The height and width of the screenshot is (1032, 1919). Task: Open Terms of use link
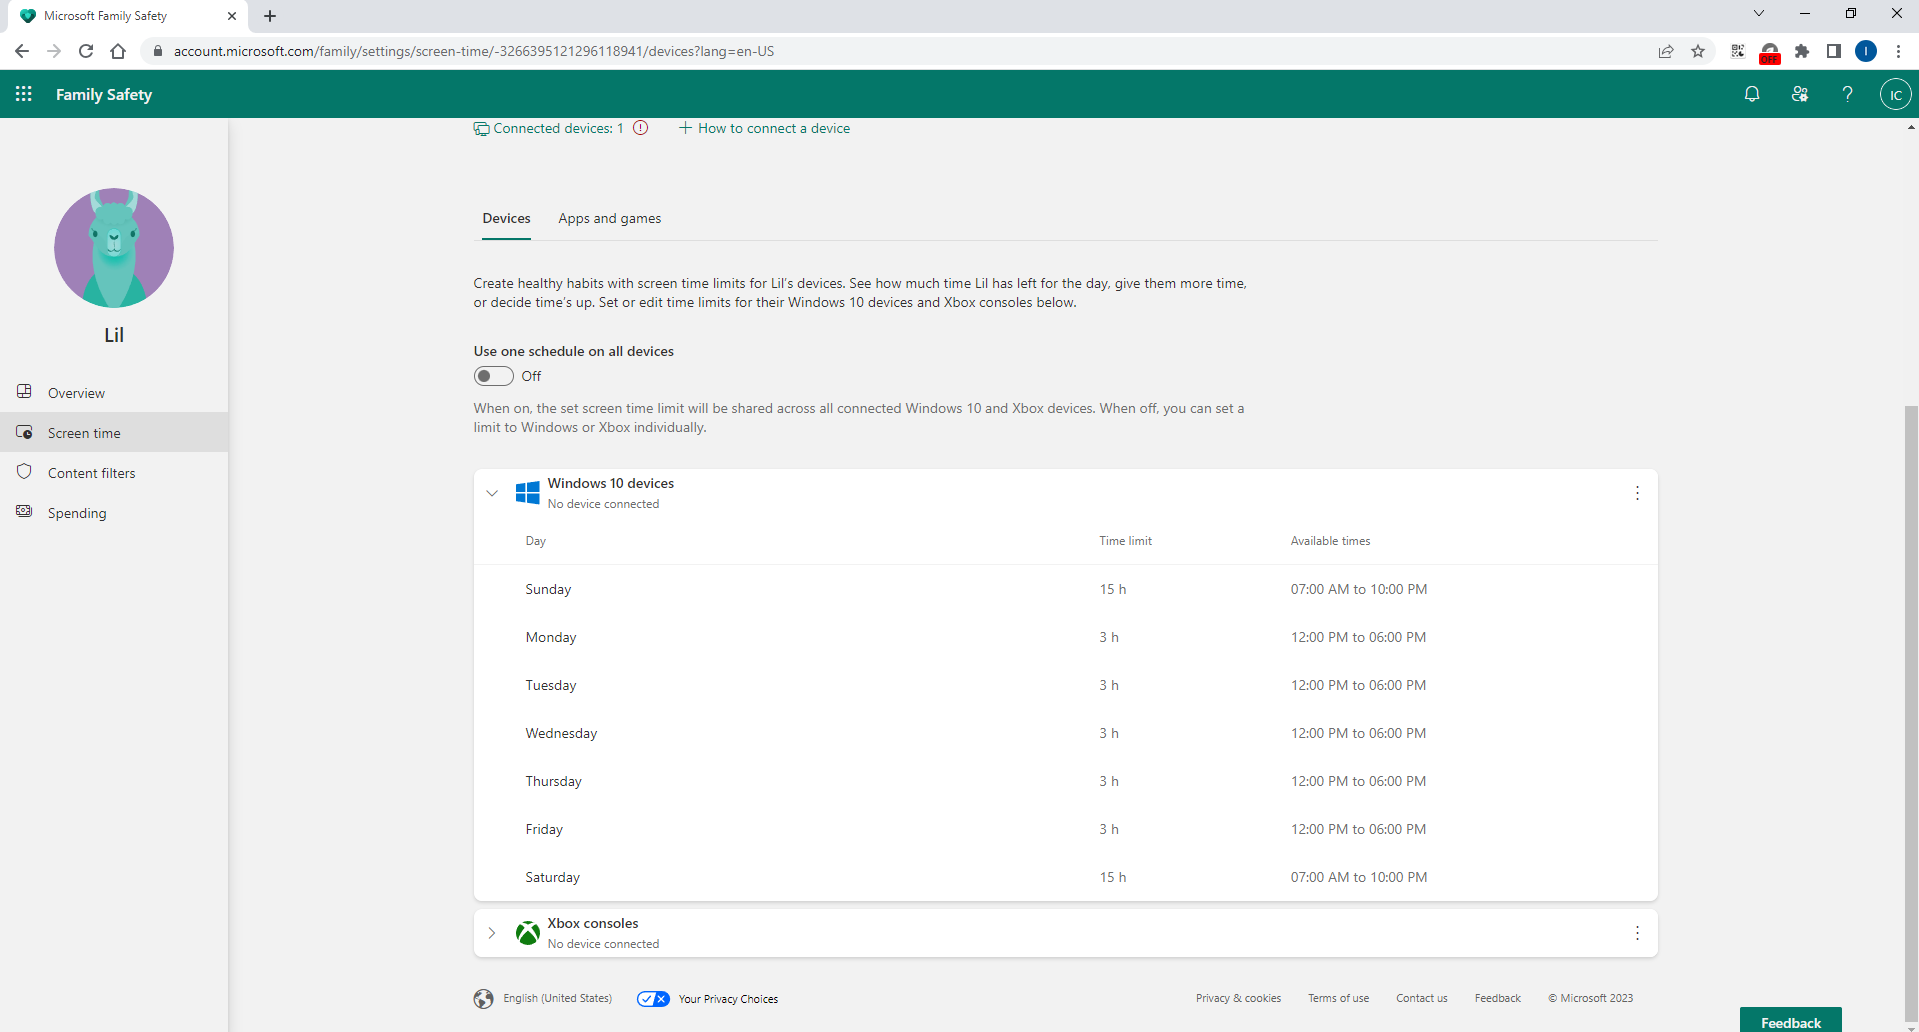coord(1338,998)
